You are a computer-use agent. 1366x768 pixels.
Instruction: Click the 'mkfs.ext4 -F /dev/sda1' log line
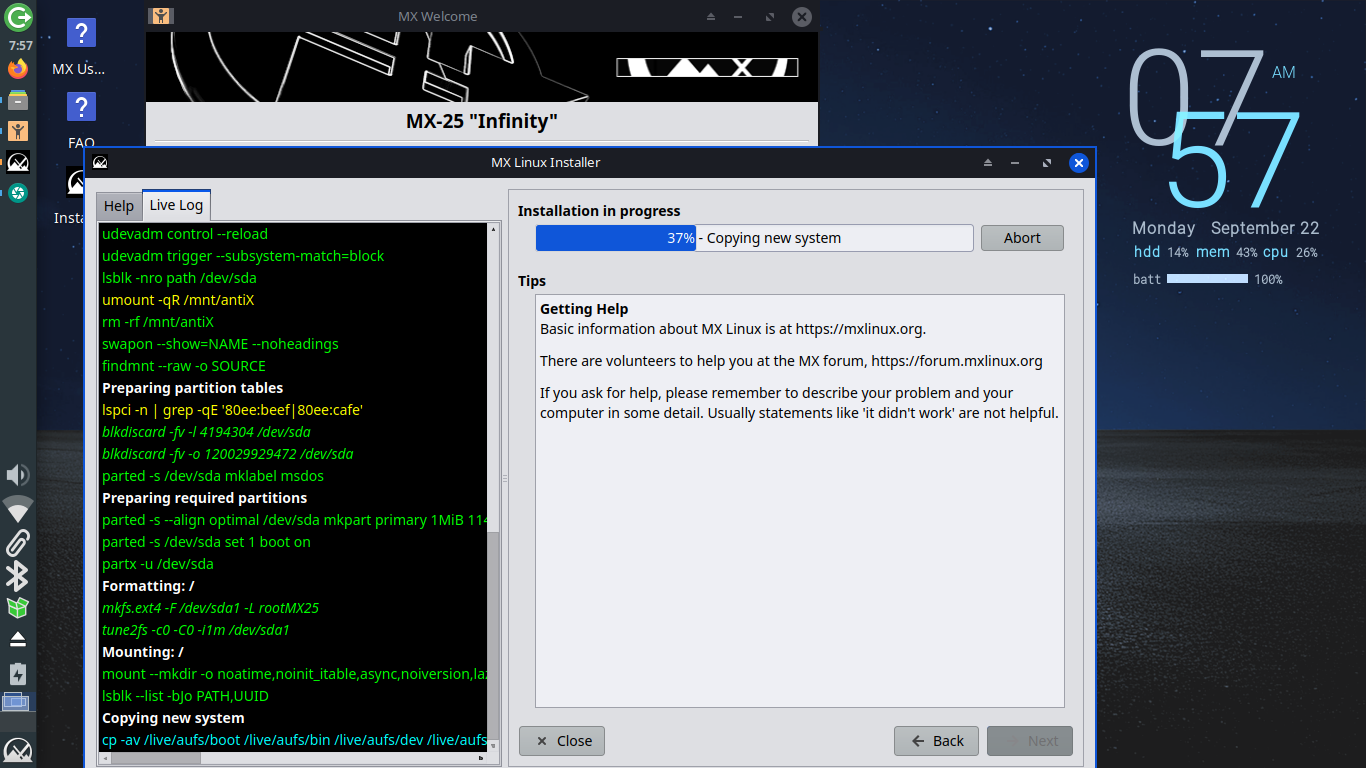[x=210, y=608]
